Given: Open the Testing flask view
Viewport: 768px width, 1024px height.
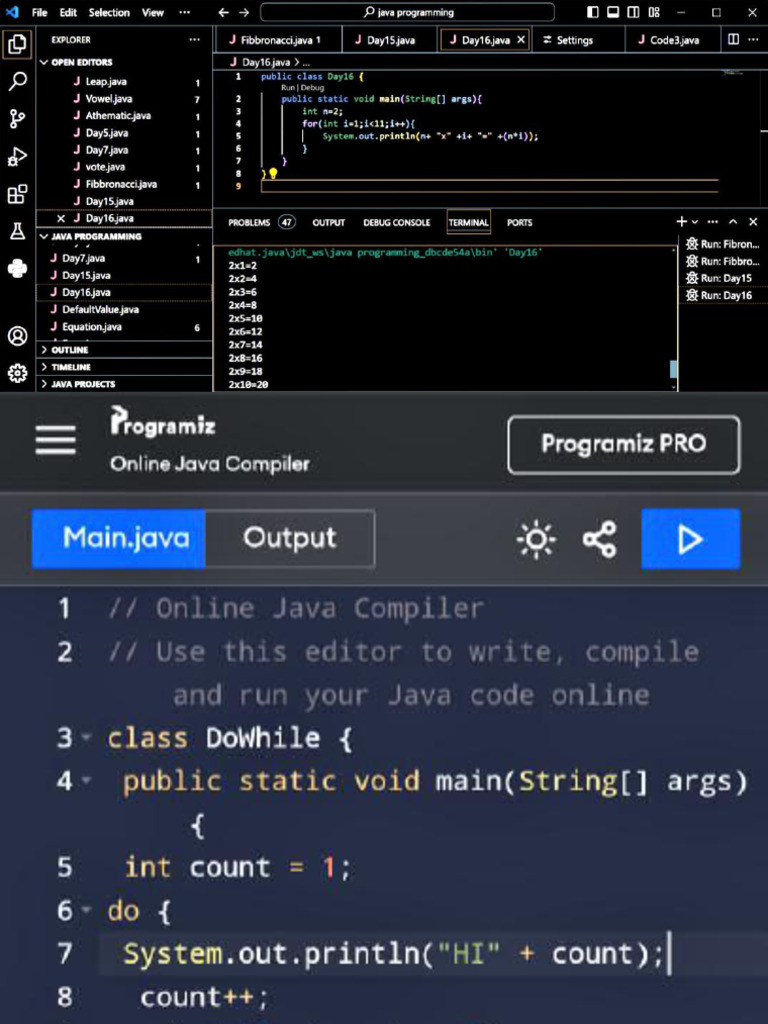Looking at the screenshot, I should (x=17, y=231).
